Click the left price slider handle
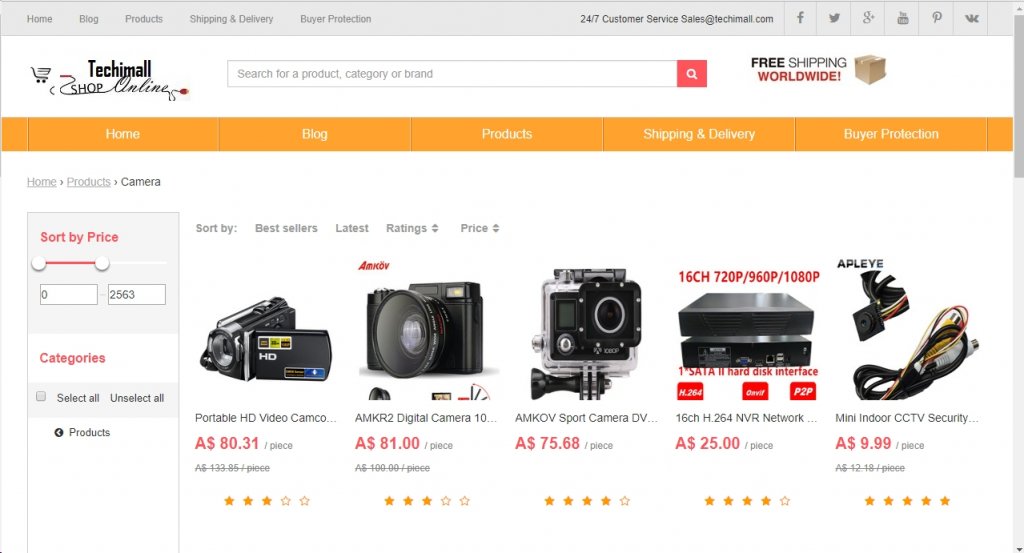 click(x=39, y=263)
